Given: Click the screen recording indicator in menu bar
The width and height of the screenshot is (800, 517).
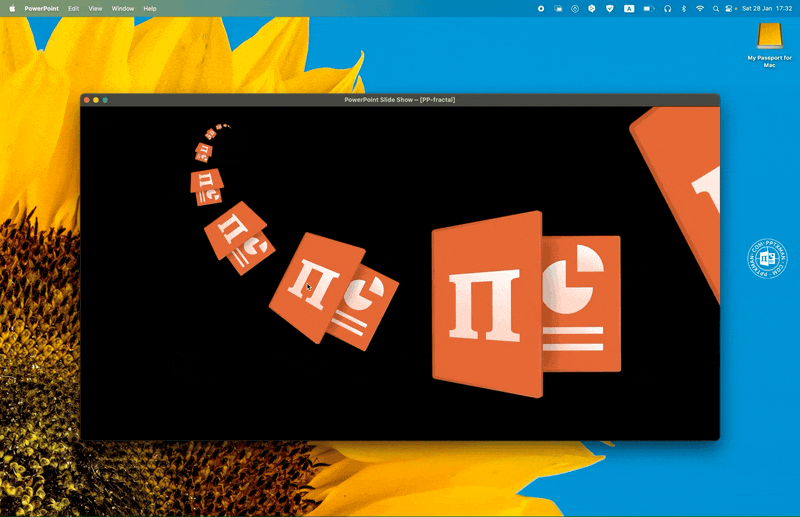Looking at the screenshot, I should pos(541,9).
